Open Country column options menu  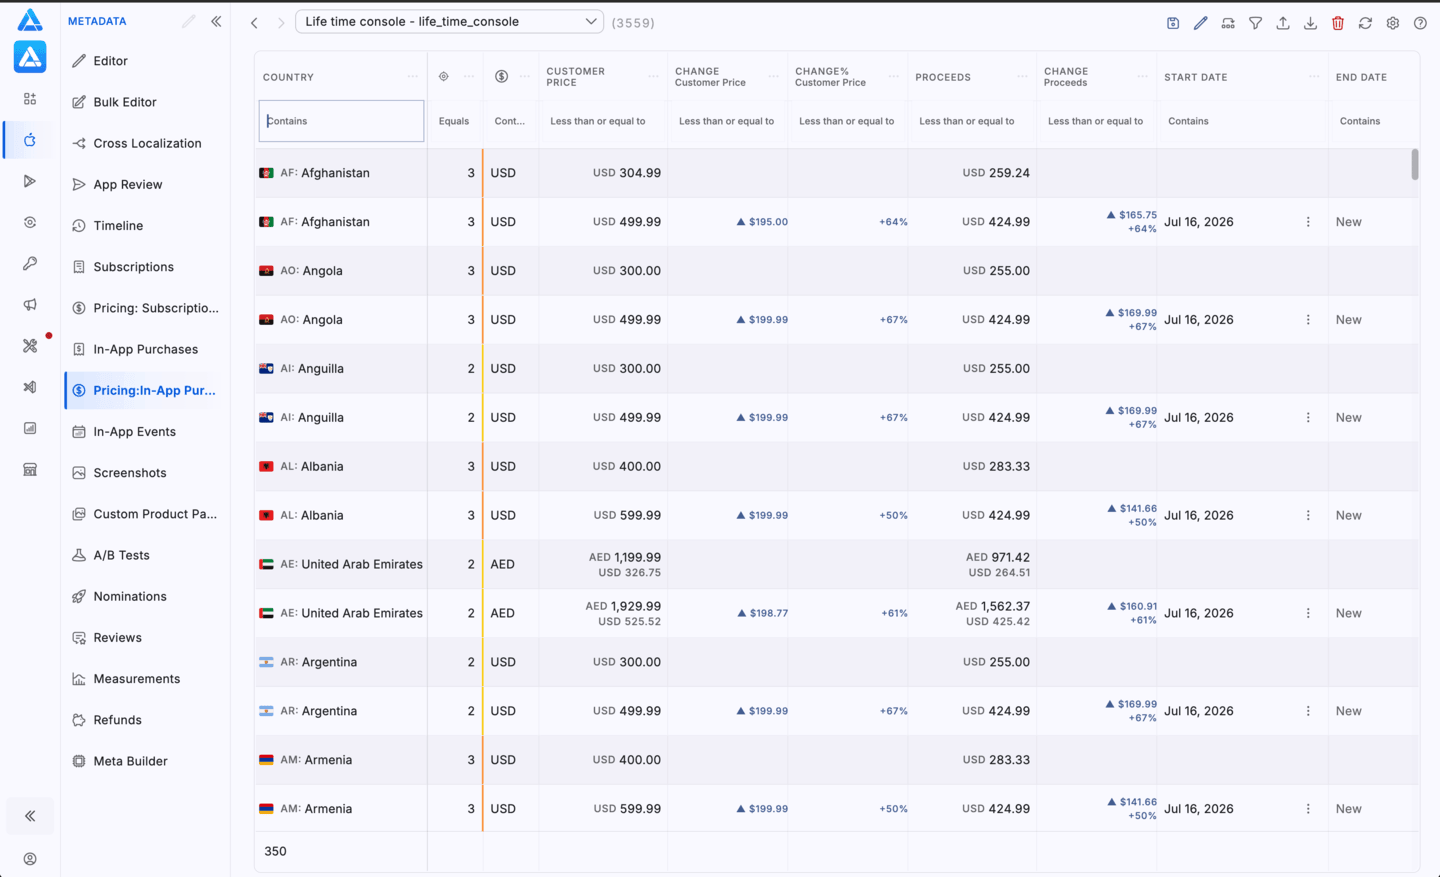pyautogui.click(x=413, y=77)
